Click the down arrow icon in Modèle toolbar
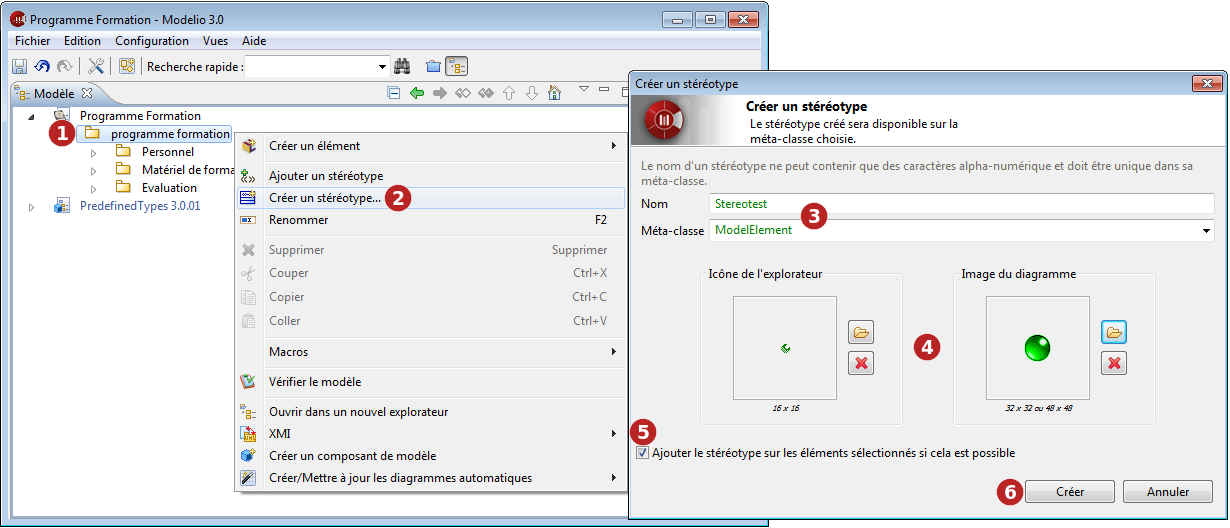The width and height of the screenshot is (1230, 528). point(532,93)
